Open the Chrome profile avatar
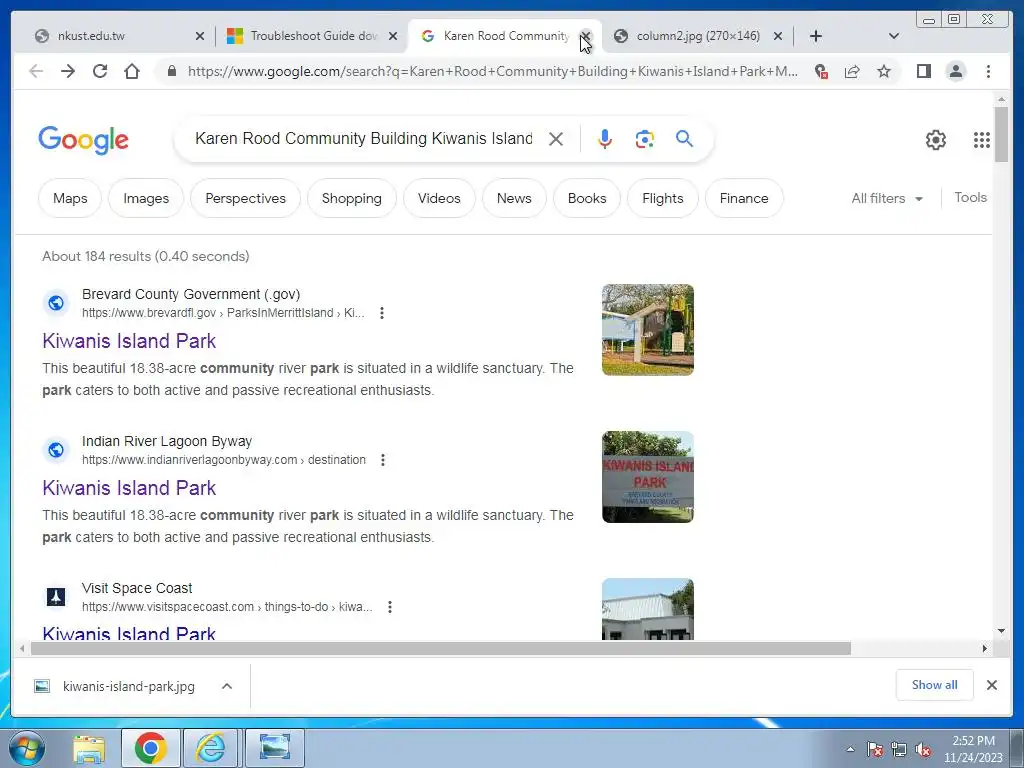 (x=955, y=71)
